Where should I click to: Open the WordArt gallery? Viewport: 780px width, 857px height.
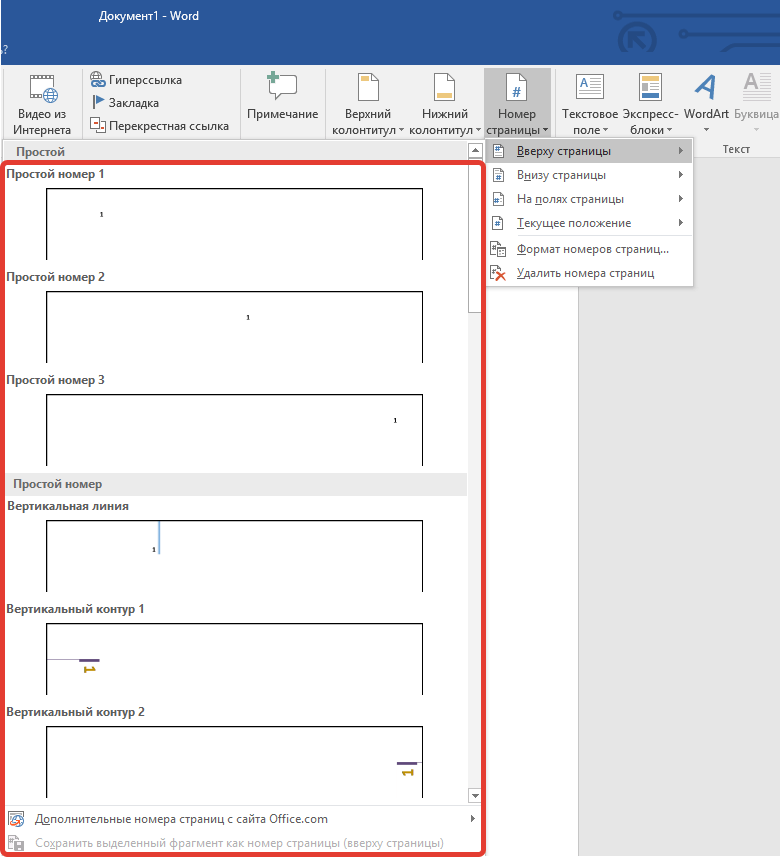click(x=706, y=104)
